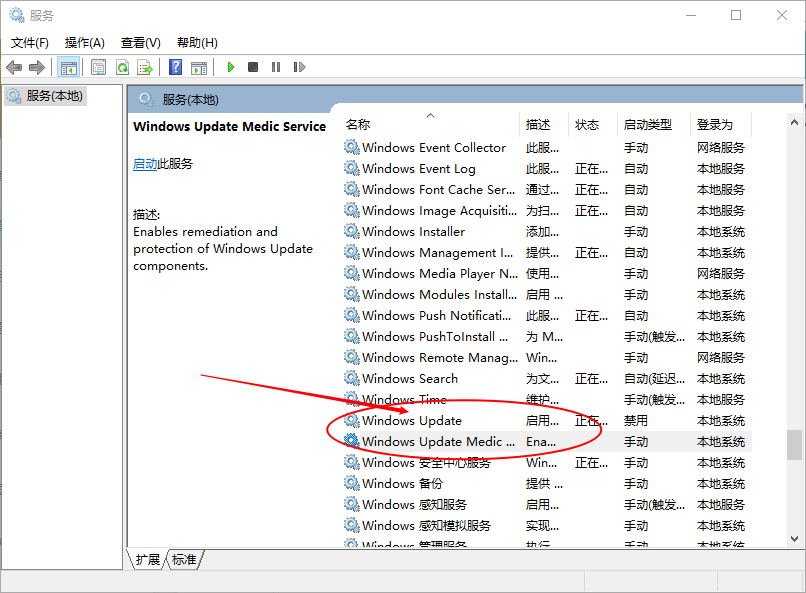Click the Forward navigation arrow

click(x=37, y=67)
